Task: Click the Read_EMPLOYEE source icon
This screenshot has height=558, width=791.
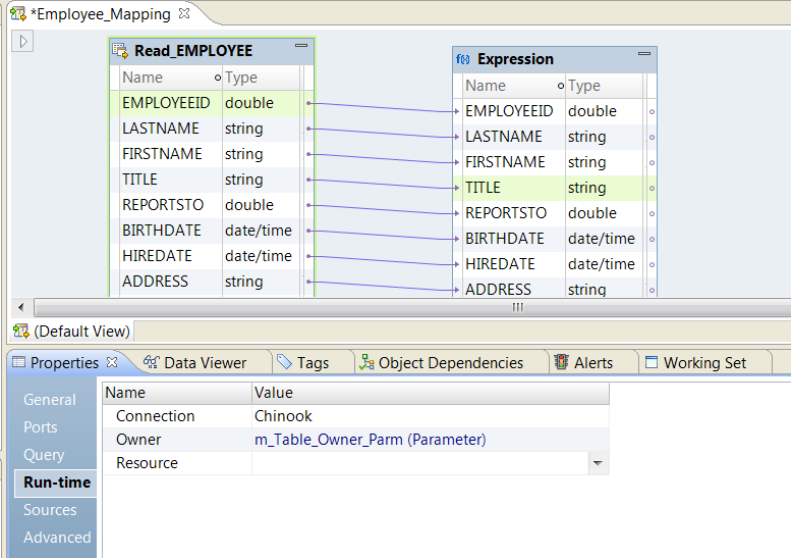Action: [x=120, y=51]
